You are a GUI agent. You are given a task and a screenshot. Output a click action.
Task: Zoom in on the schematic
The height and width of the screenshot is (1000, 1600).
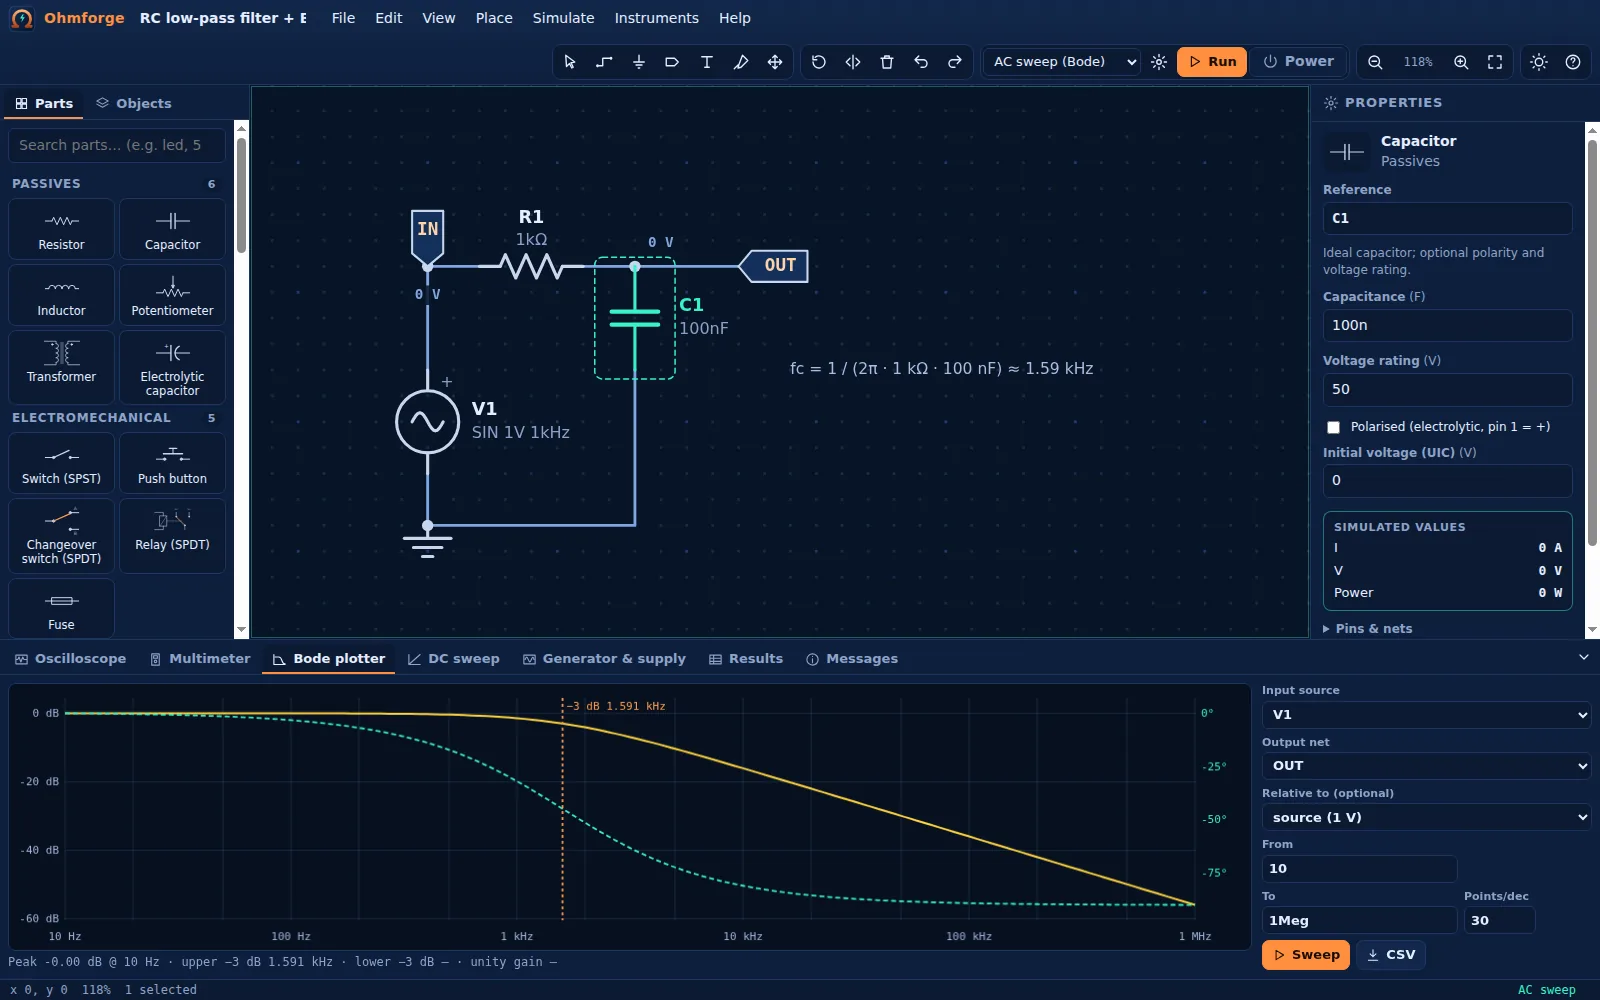coord(1461,62)
